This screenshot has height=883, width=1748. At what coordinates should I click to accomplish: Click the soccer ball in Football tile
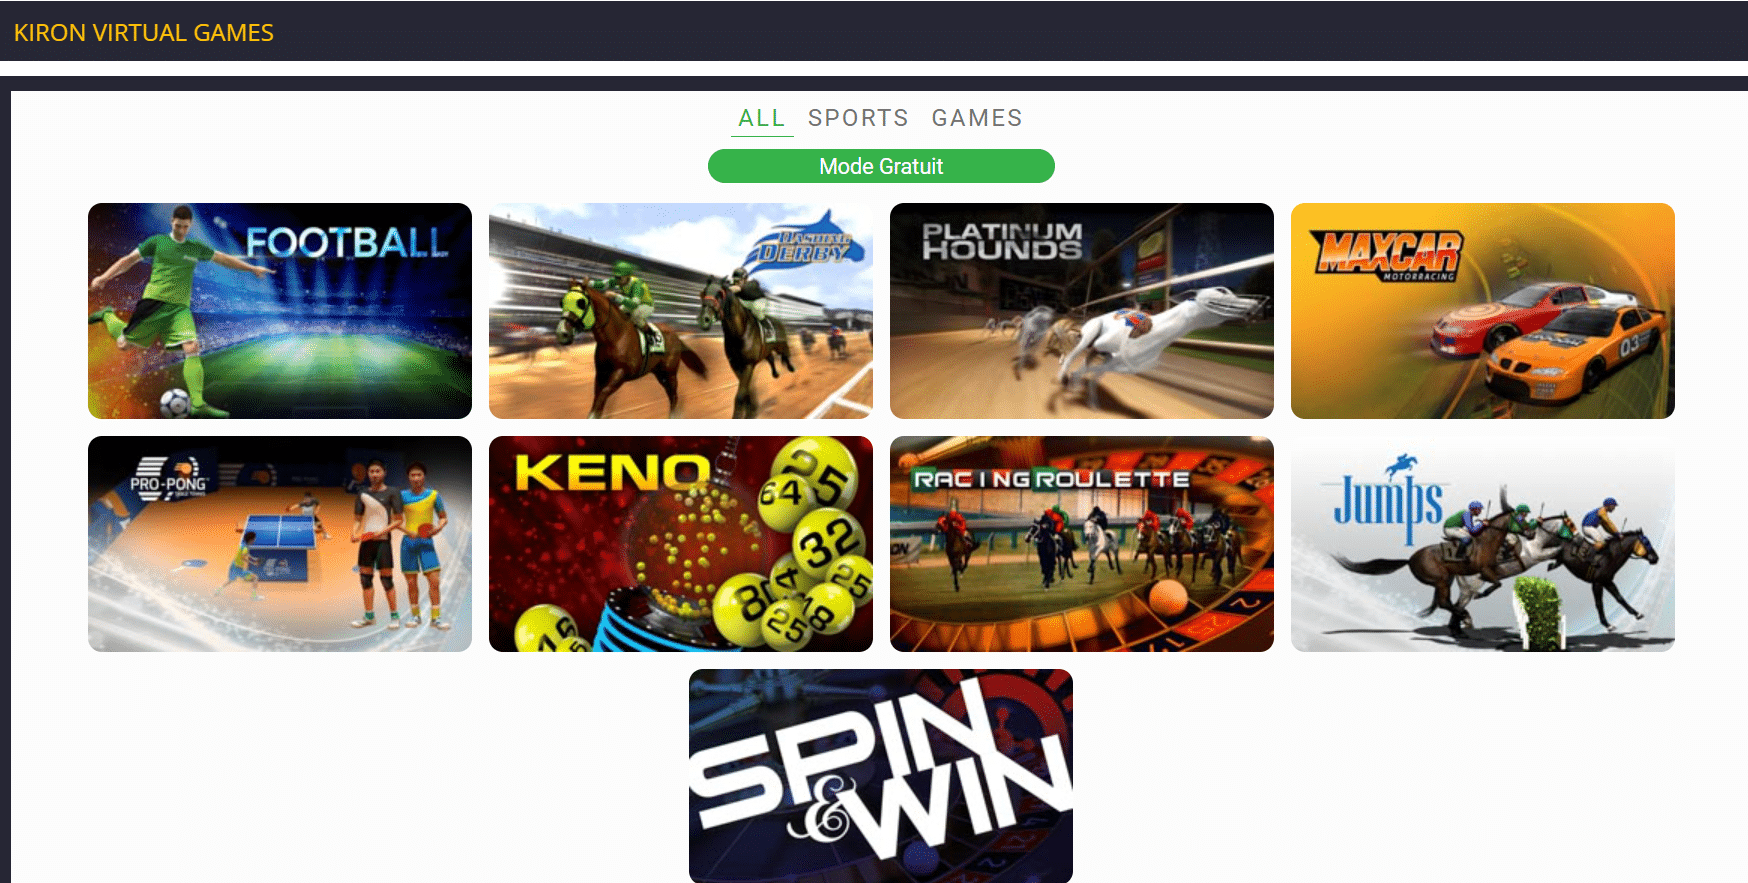coord(176,402)
